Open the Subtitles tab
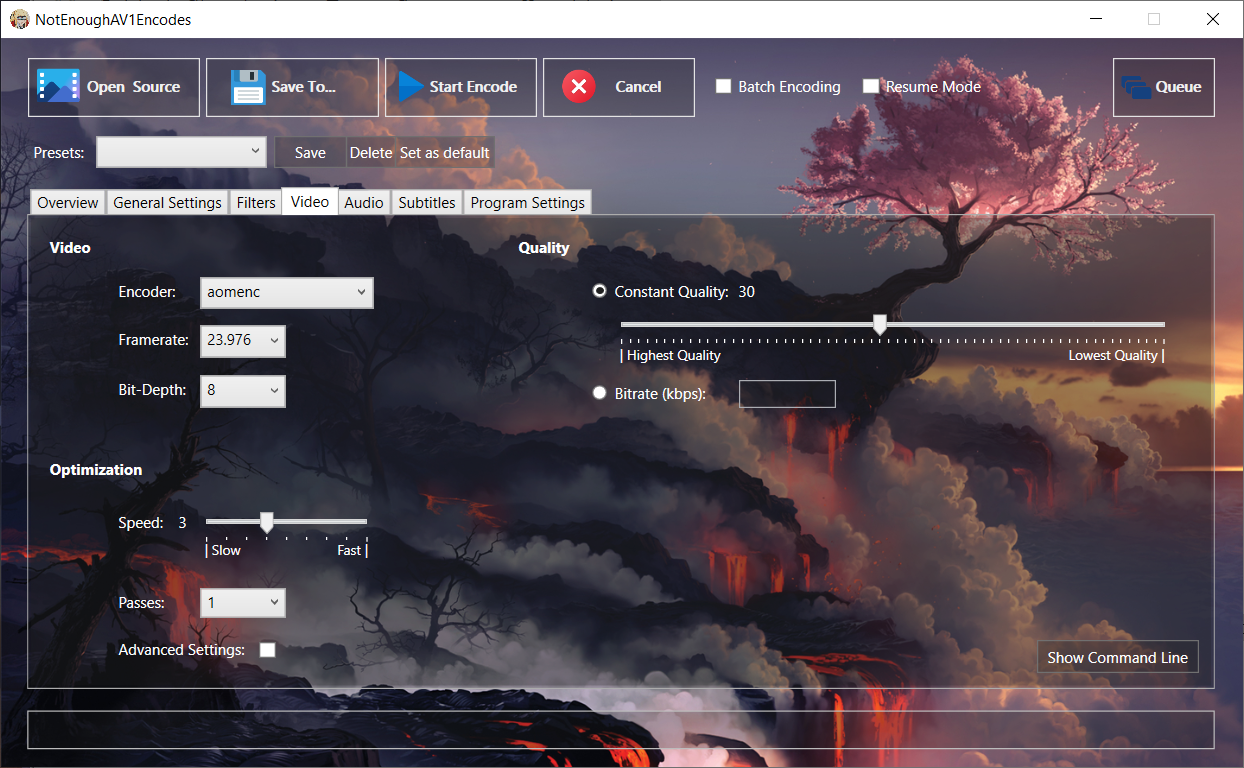The width and height of the screenshot is (1244, 768). point(427,202)
